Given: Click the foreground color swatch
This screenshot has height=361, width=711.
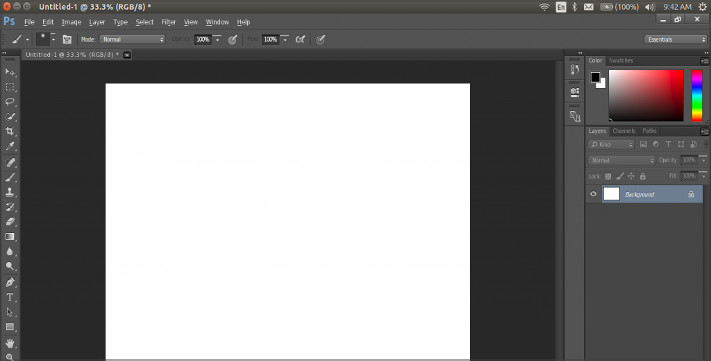Looking at the screenshot, I should [x=595, y=77].
